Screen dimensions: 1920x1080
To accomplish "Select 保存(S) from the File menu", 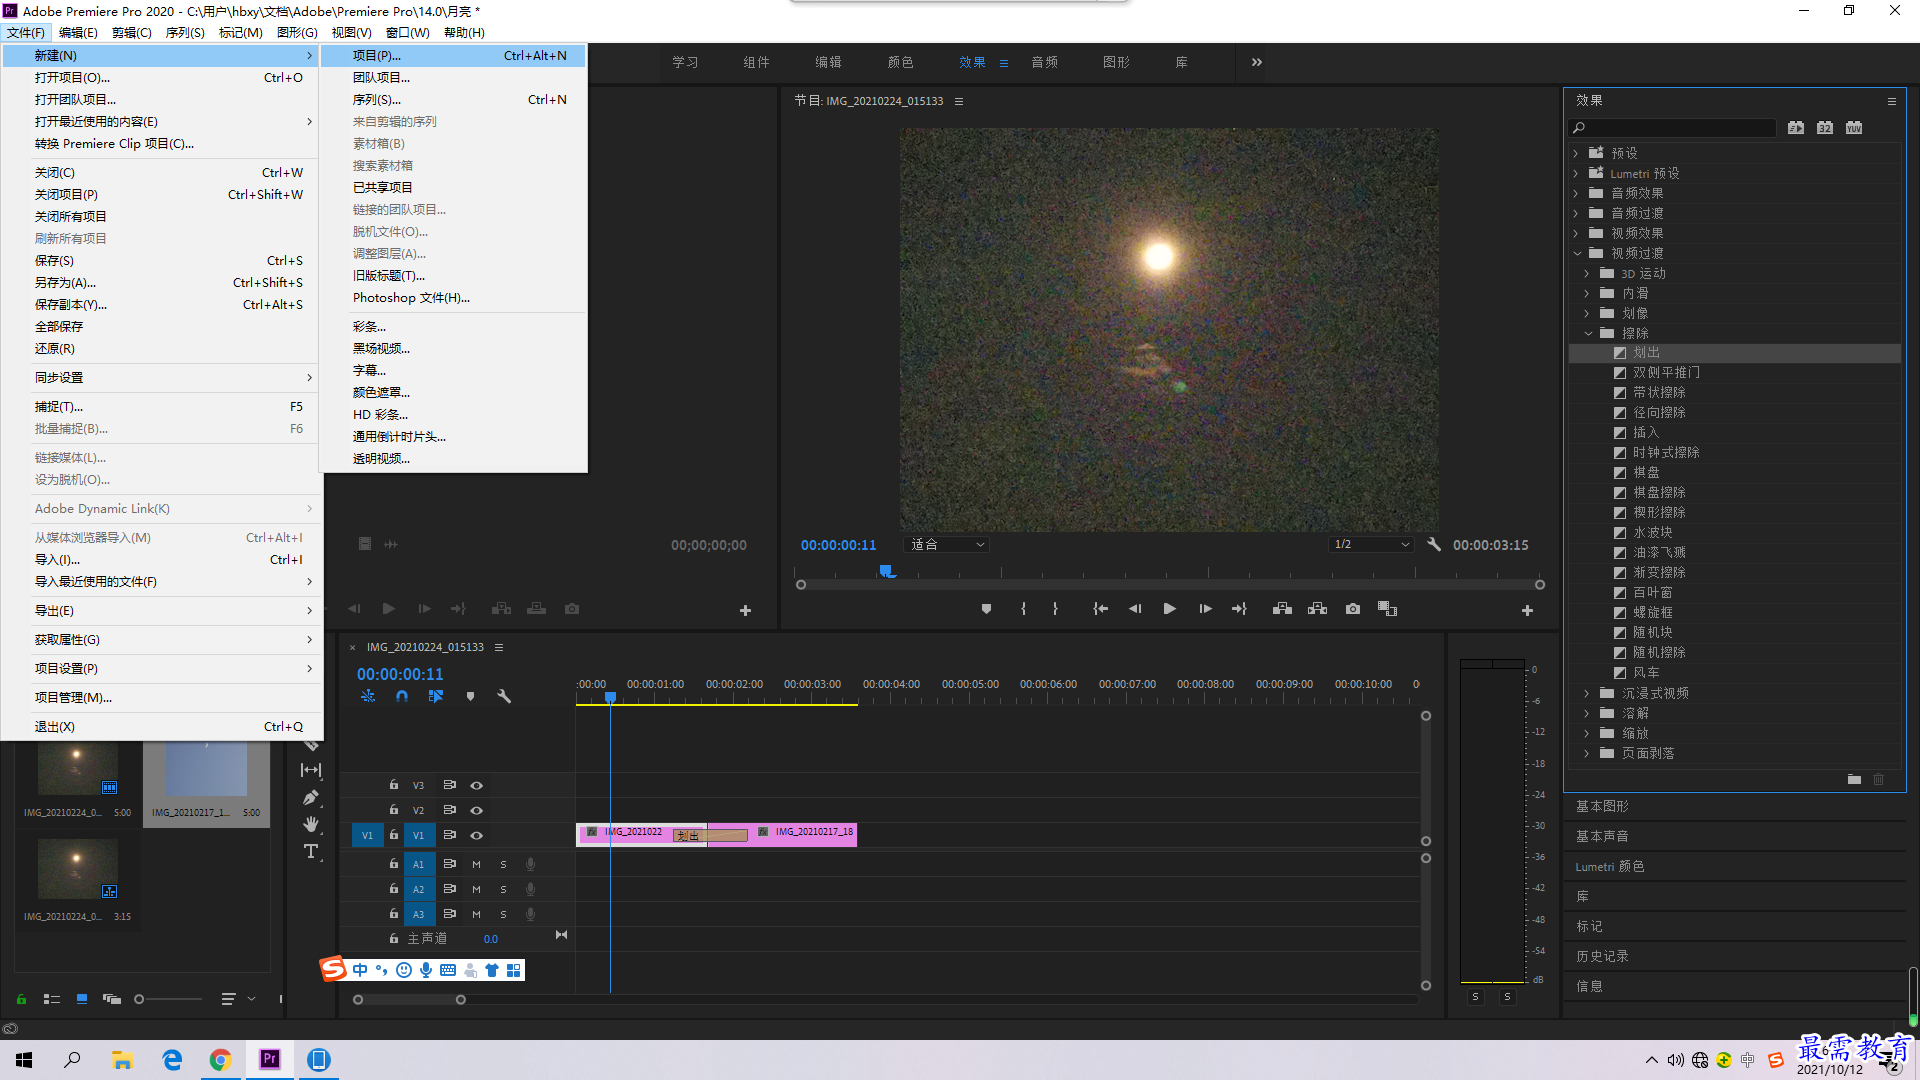I will click(x=162, y=261).
